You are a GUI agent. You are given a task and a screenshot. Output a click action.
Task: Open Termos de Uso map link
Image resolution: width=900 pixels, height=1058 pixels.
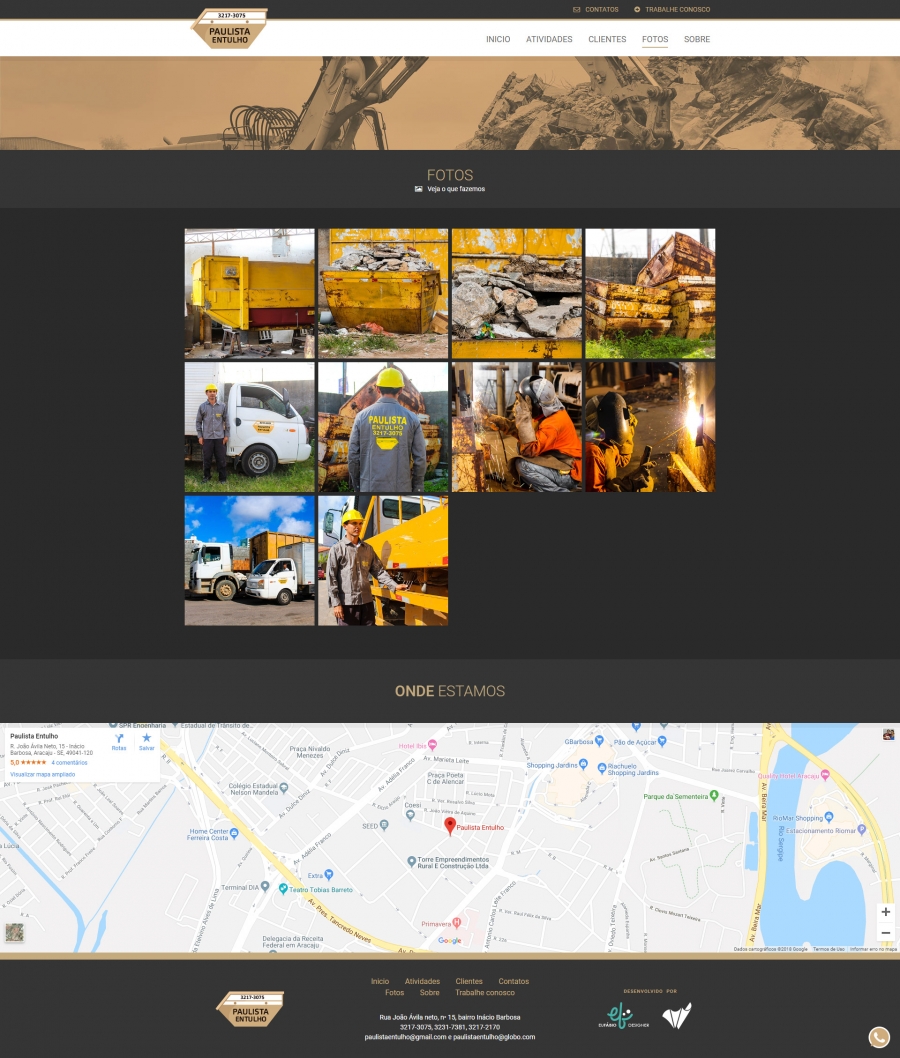828,949
